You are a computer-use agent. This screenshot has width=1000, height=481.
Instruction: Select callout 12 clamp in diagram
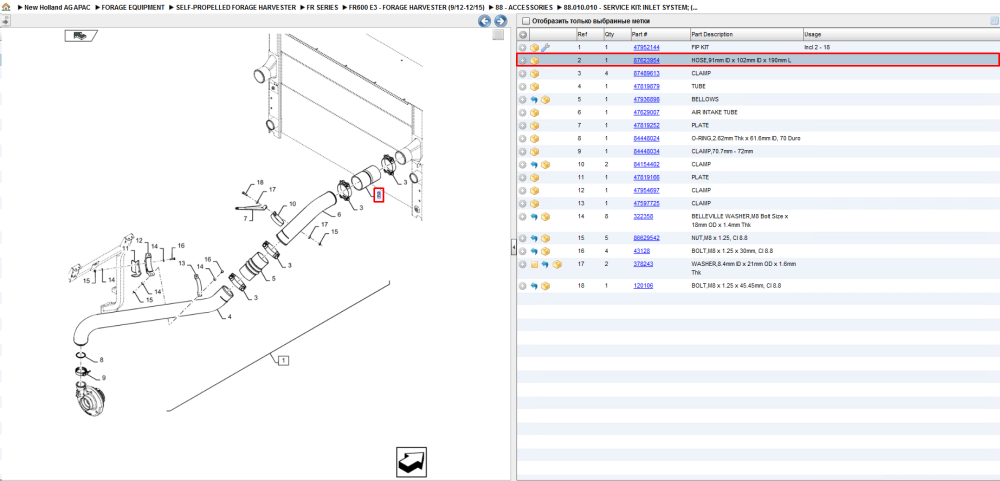(x=139, y=240)
